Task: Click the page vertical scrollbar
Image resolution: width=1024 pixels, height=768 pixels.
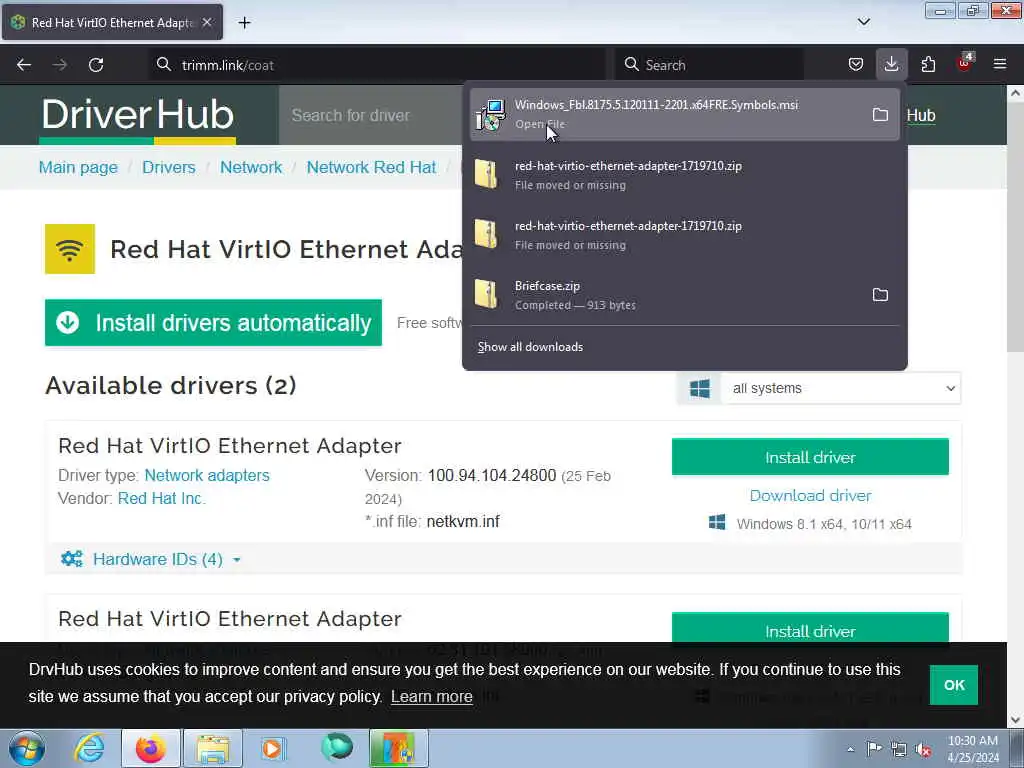Action: [x=1016, y=229]
